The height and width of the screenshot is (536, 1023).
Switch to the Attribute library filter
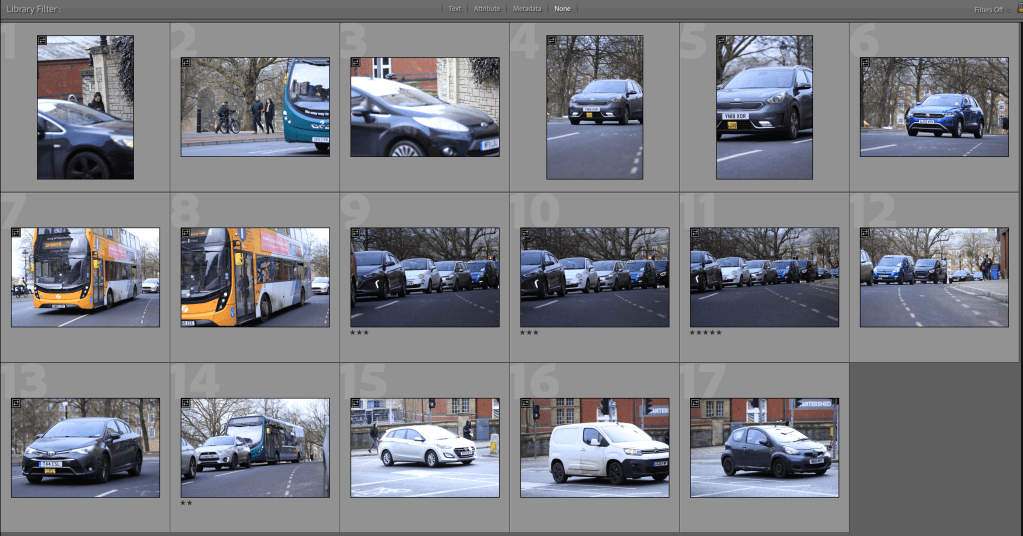487,9
